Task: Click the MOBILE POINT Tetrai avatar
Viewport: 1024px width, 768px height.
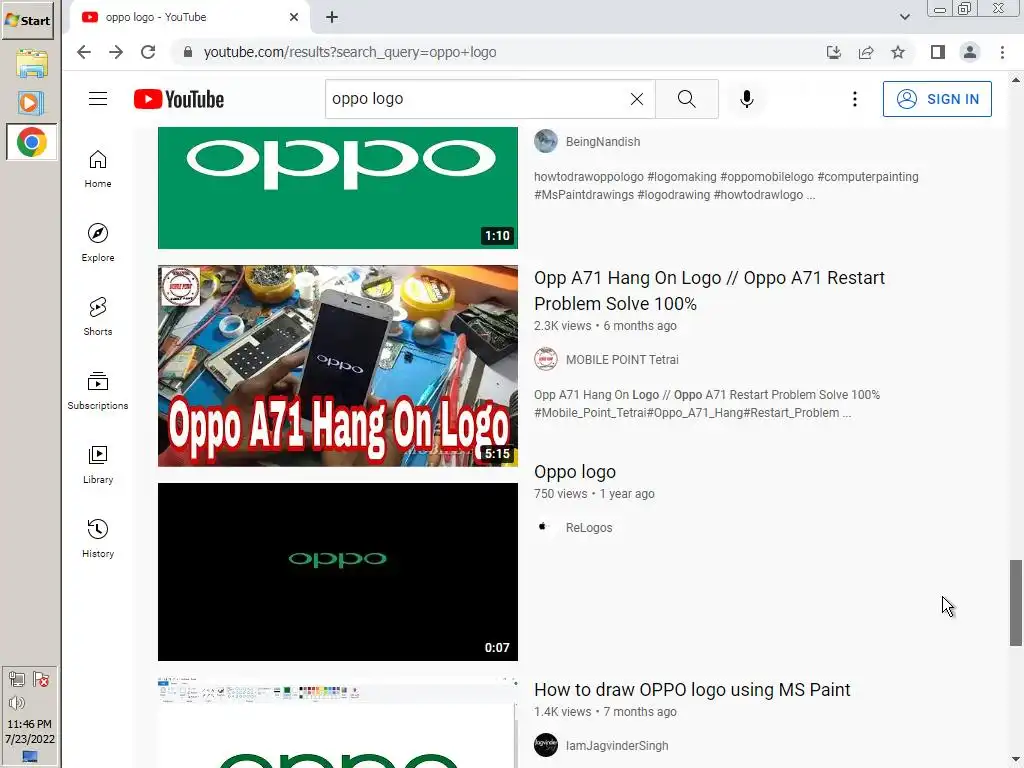Action: [546, 359]
